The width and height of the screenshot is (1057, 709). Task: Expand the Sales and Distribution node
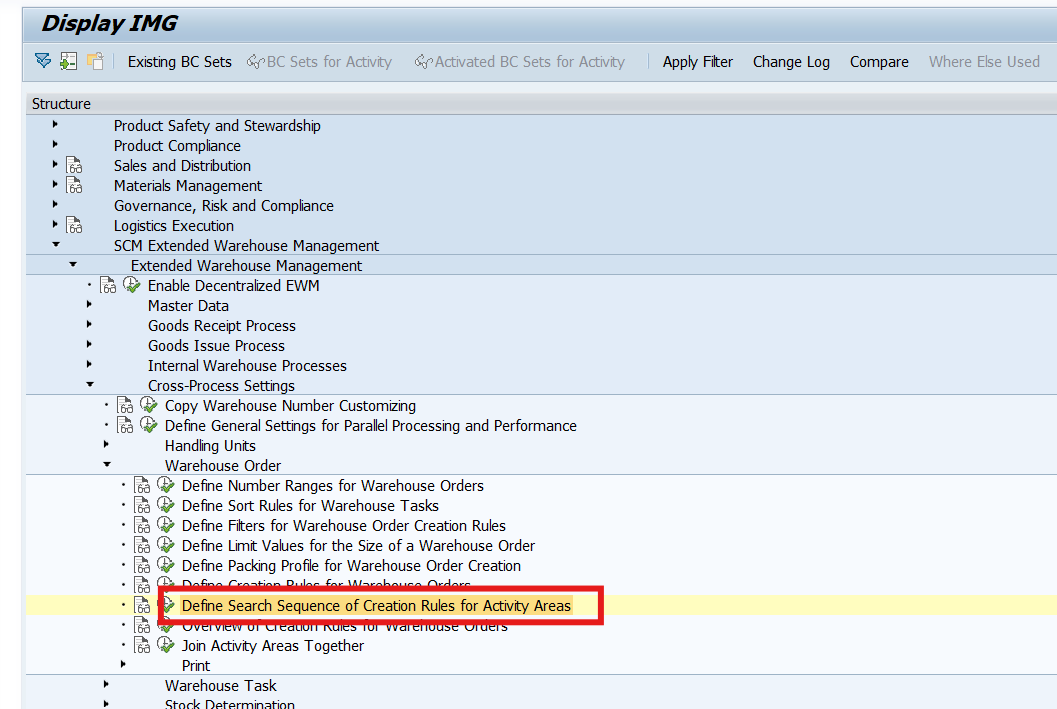(55, 164)
